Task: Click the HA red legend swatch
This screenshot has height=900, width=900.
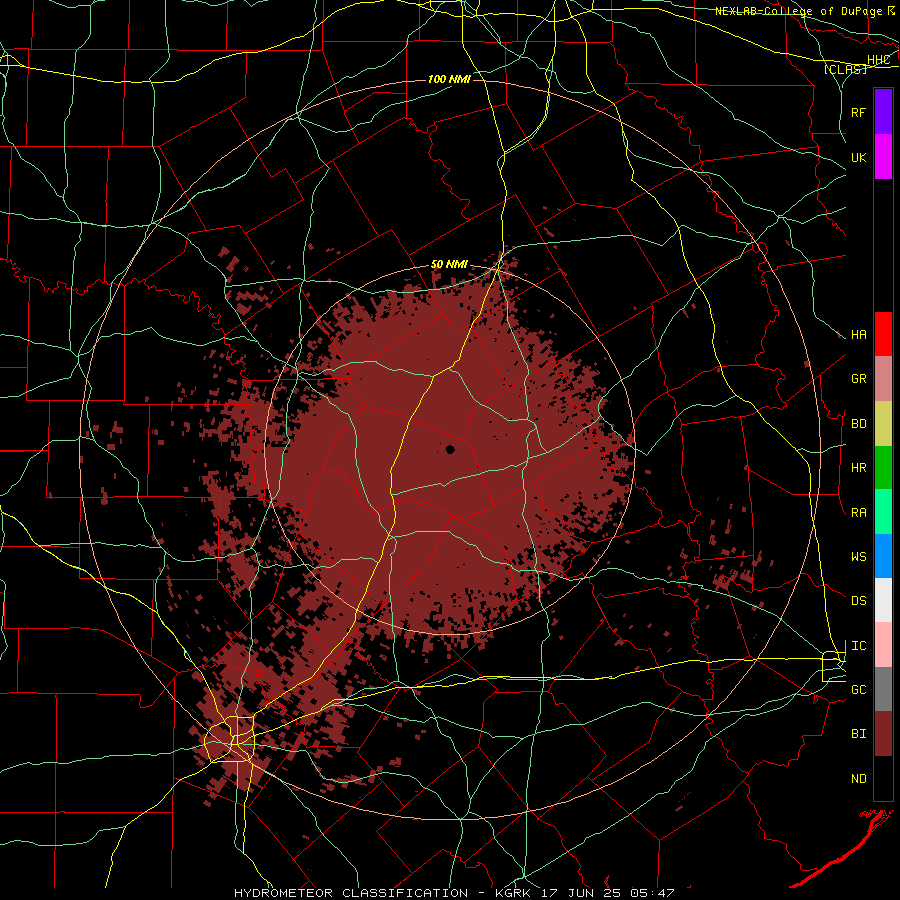Action: [x=883, y=334]
